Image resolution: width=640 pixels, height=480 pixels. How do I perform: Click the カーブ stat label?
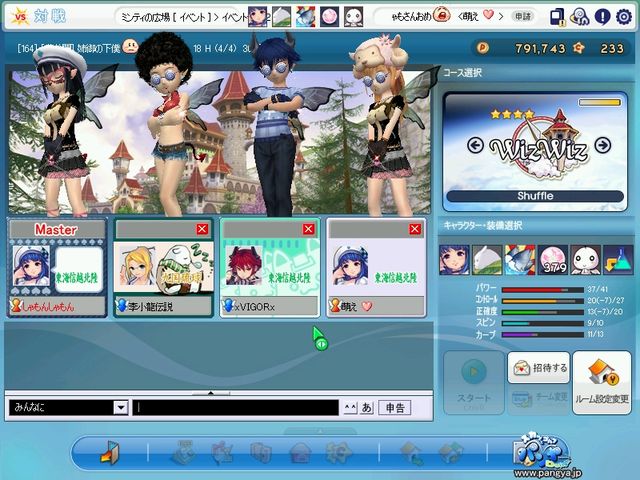click(x=486, y=335)
